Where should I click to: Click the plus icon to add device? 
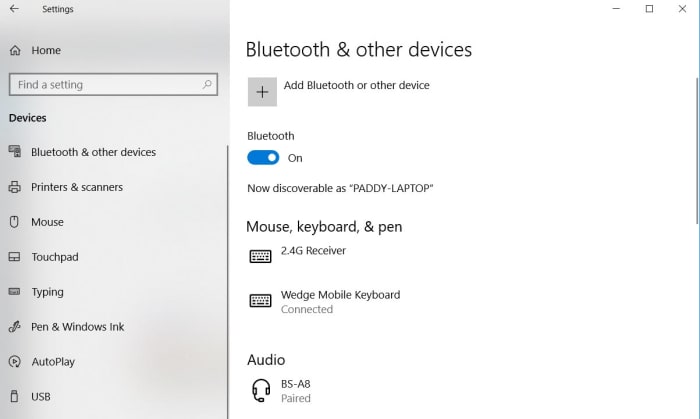coord(262,92)
